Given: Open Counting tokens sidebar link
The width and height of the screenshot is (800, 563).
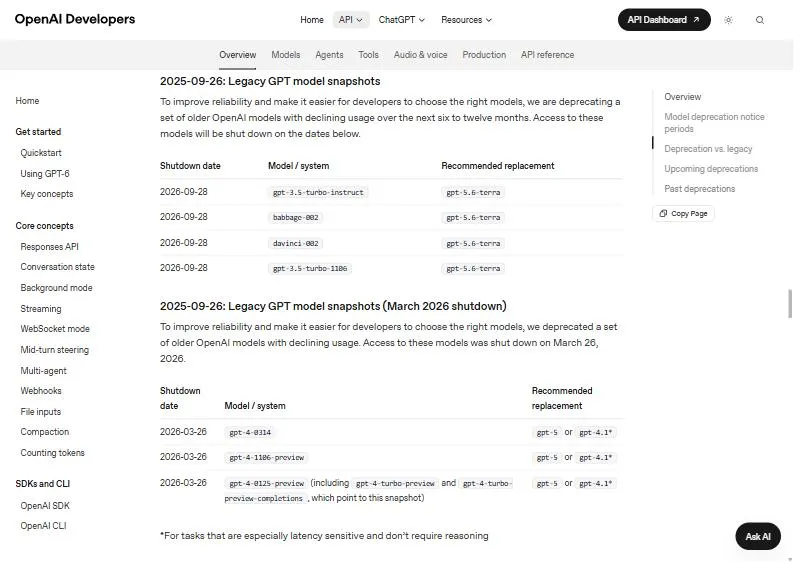Looking at the screenshot, I should (x=53, y=453).
